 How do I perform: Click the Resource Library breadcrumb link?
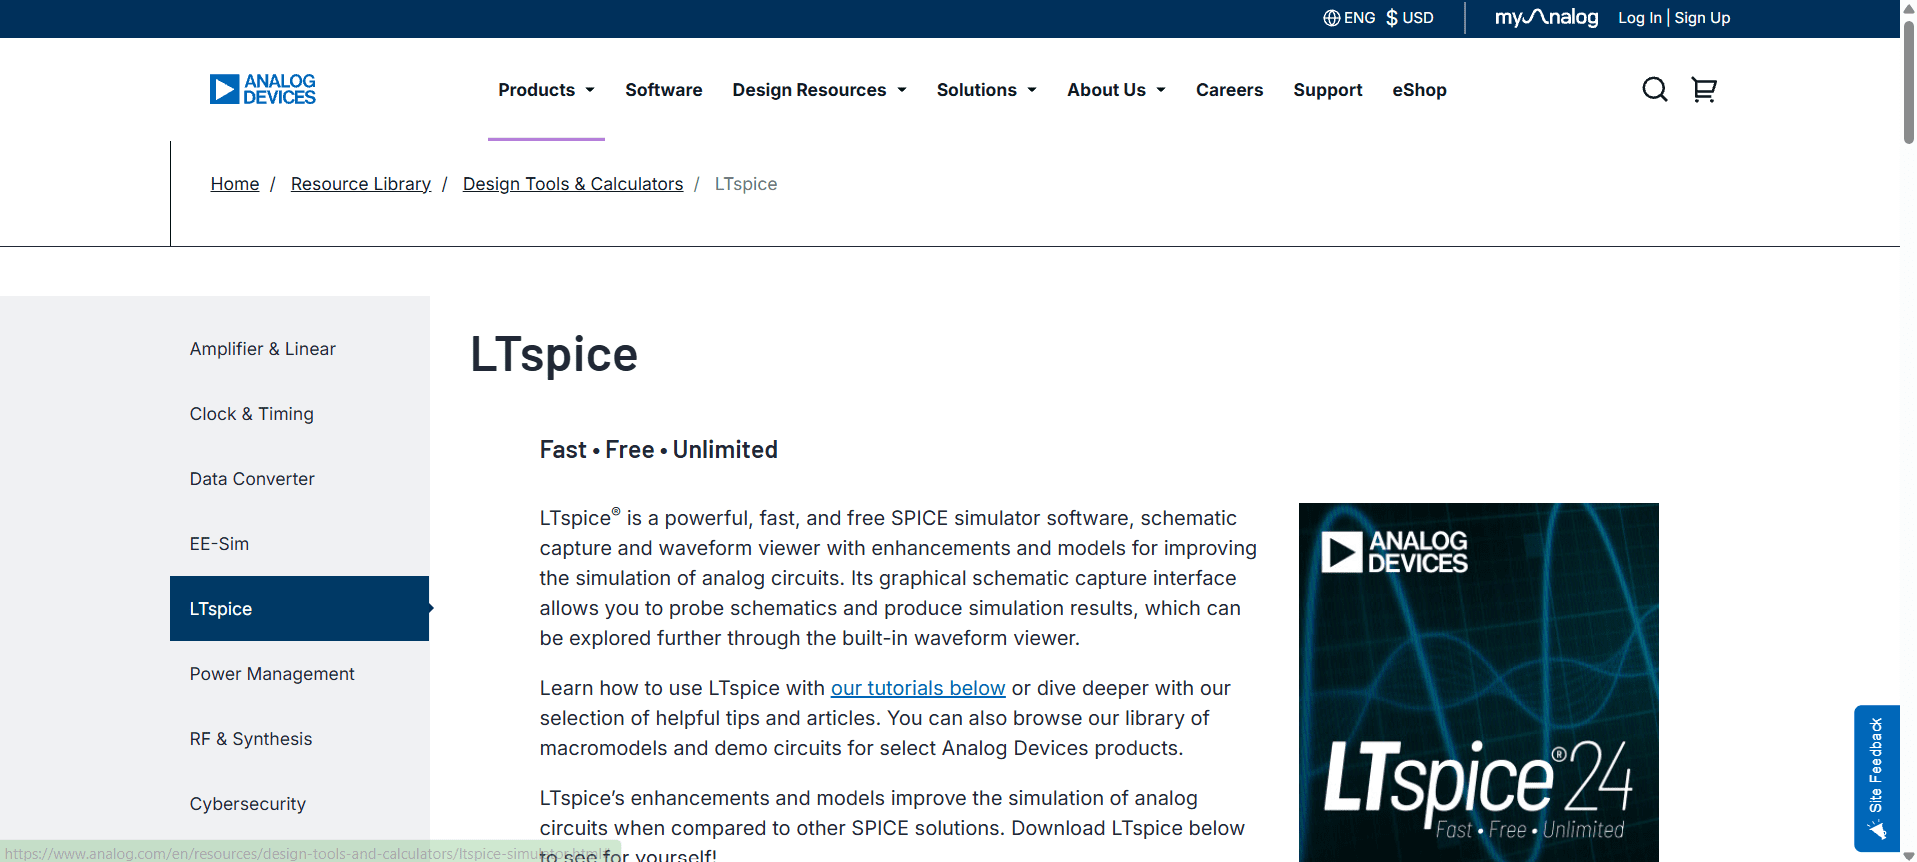(x=360, y=184)
